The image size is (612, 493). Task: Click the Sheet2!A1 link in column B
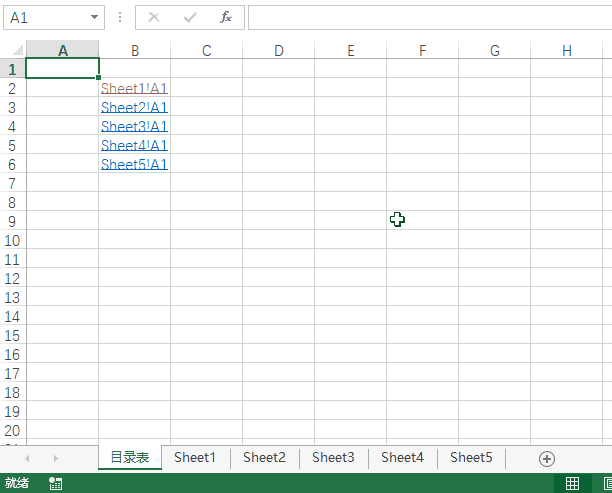[134, 108]
